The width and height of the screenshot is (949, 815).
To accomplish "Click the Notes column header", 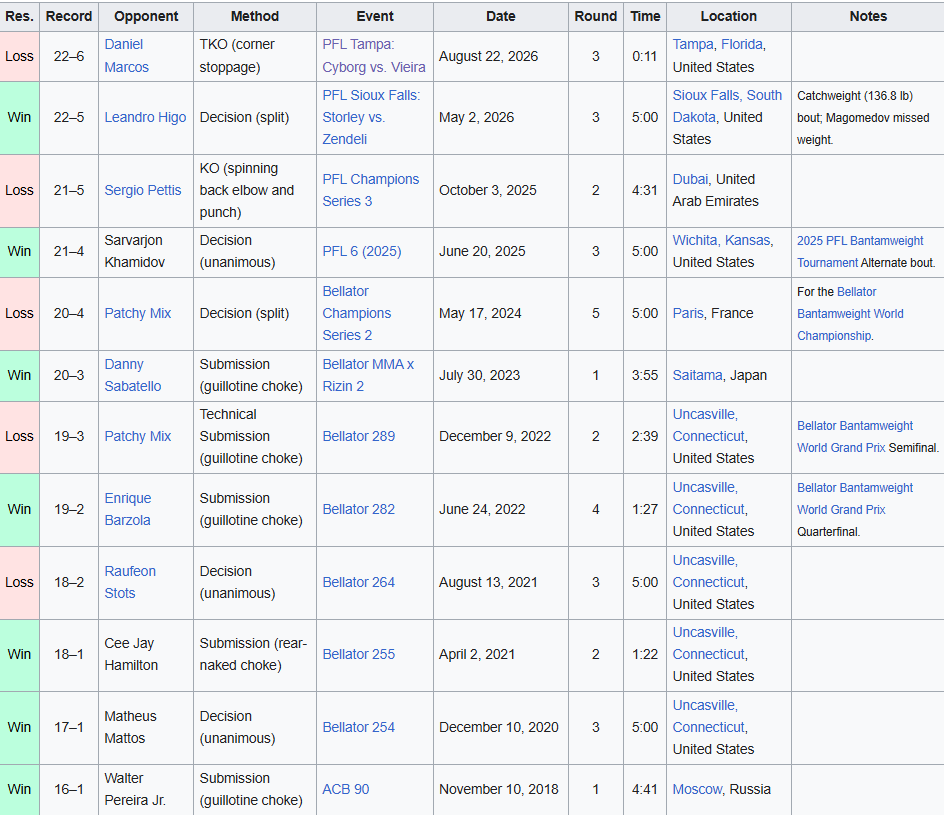I will (x=868, y=16).
